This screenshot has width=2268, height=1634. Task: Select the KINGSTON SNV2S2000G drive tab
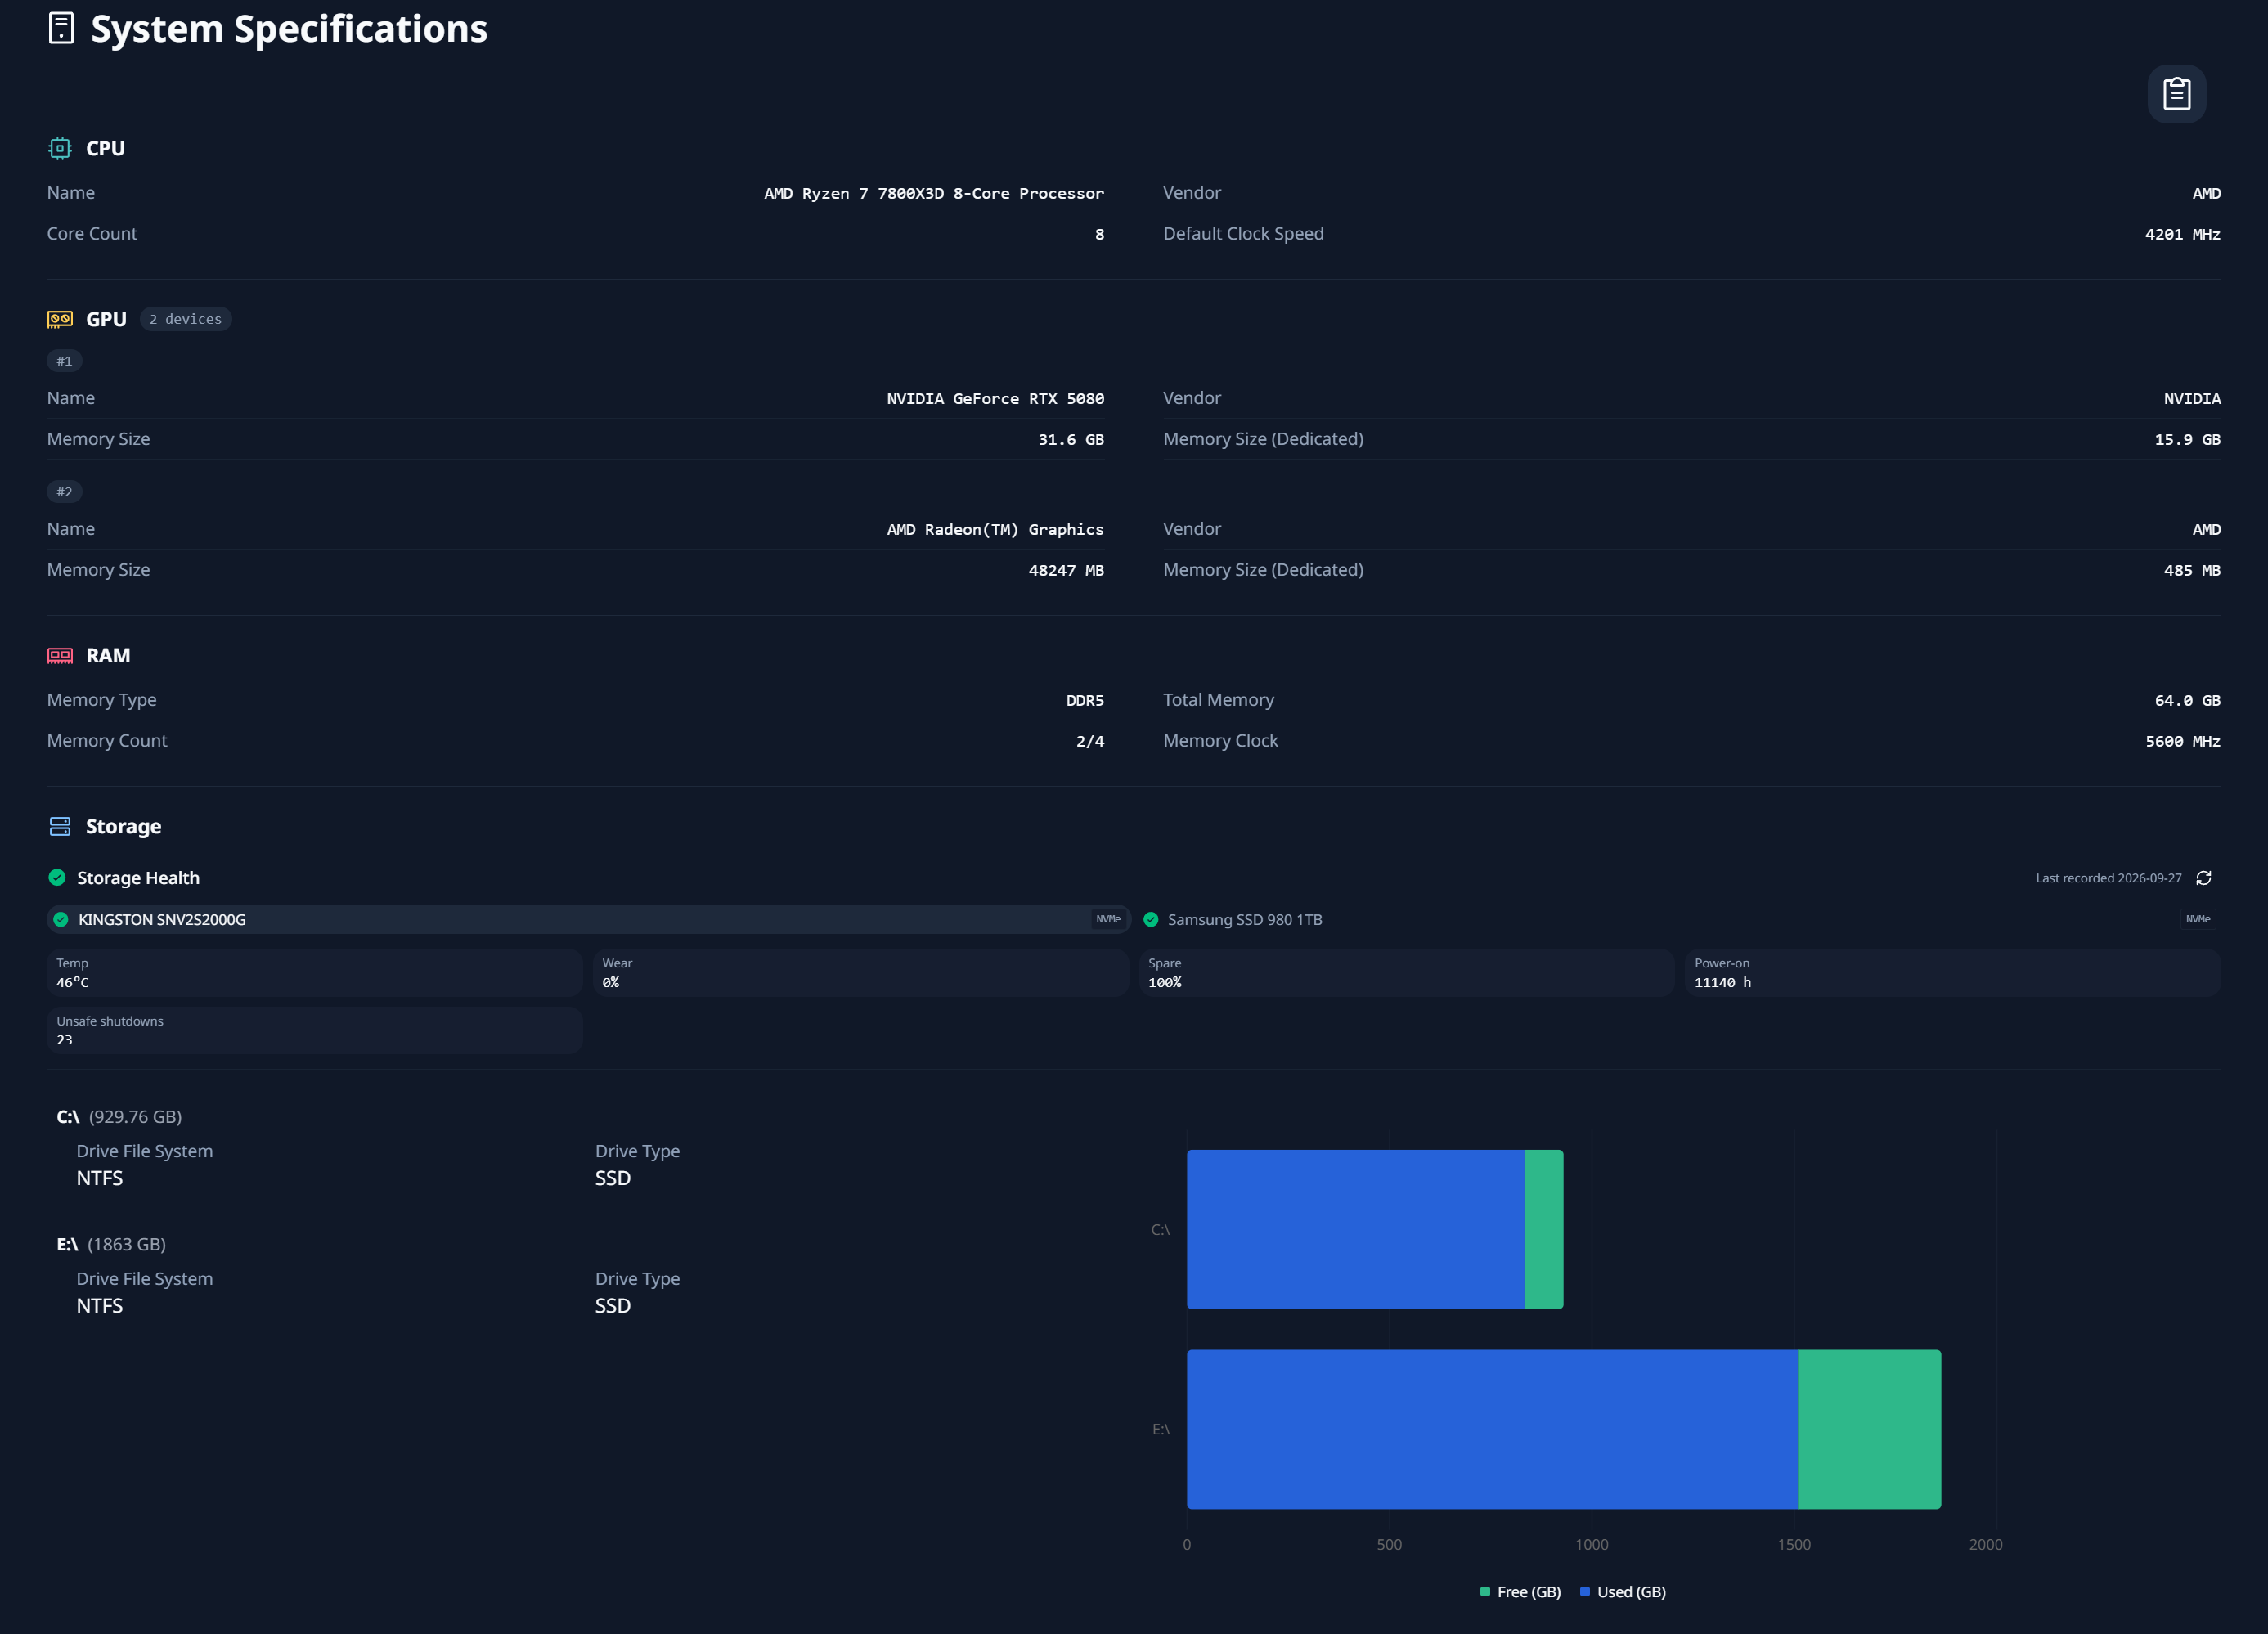589,920
